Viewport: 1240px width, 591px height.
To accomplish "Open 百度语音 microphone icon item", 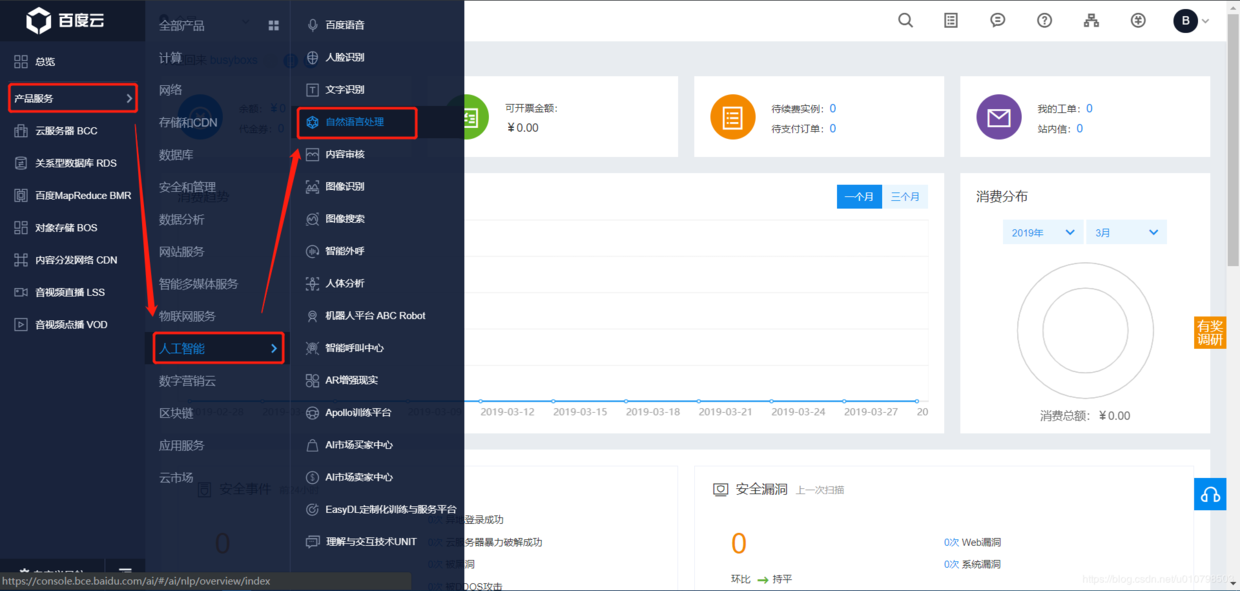I will coord(313,25).
